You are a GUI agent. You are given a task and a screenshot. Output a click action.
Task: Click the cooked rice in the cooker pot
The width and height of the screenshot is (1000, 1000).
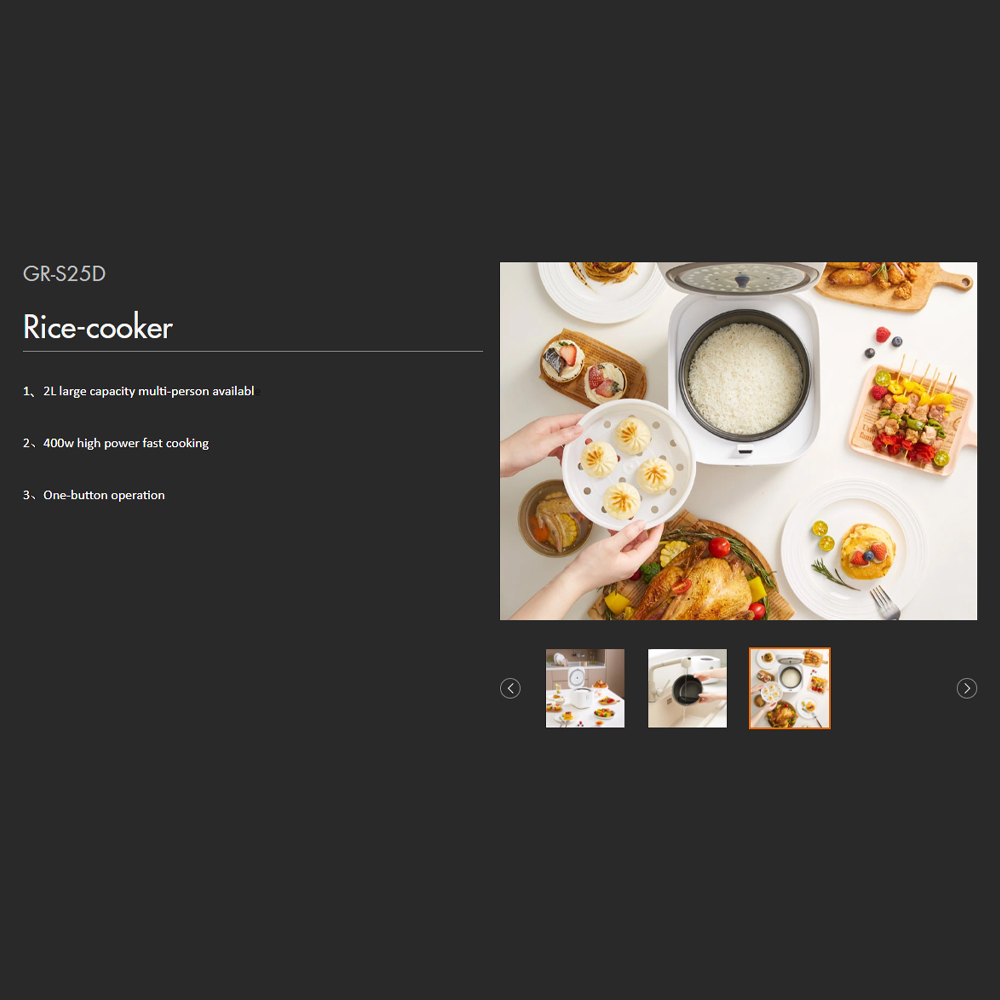[745, 378]
